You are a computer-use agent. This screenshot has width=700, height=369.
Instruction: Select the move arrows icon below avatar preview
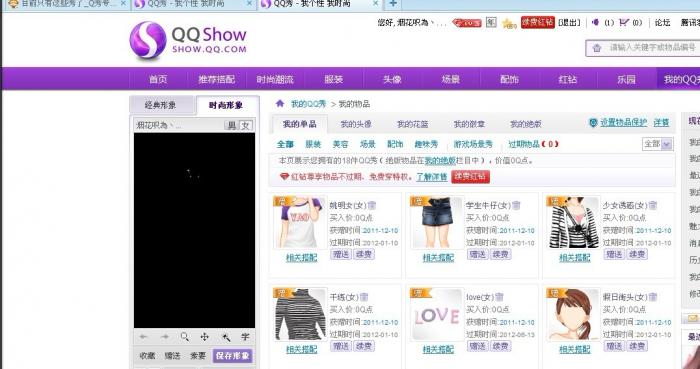click(204, 337)
